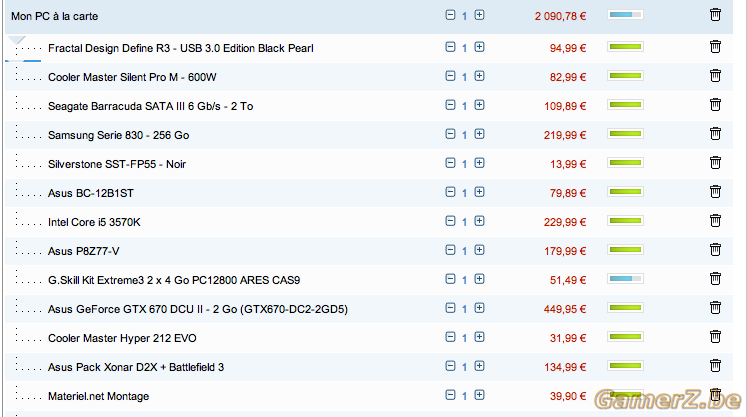Image resolution: width=747 pixels, height=417 pixels.
Task: Remove Cooler Master Silent Pro M item
Action: click(715, 76)
